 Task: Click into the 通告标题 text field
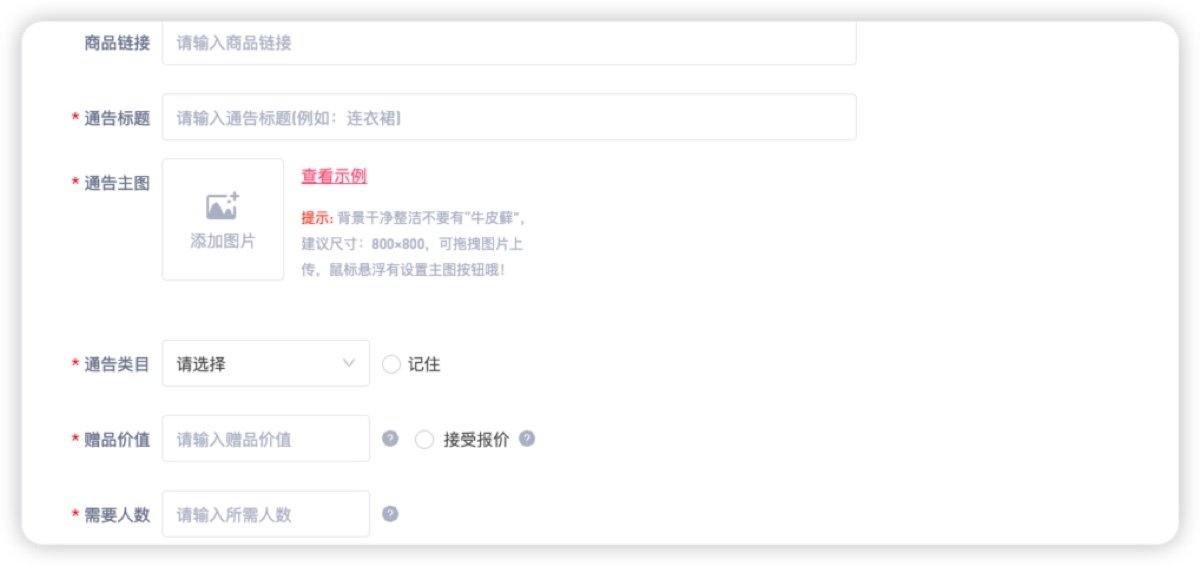click(509, 117)
